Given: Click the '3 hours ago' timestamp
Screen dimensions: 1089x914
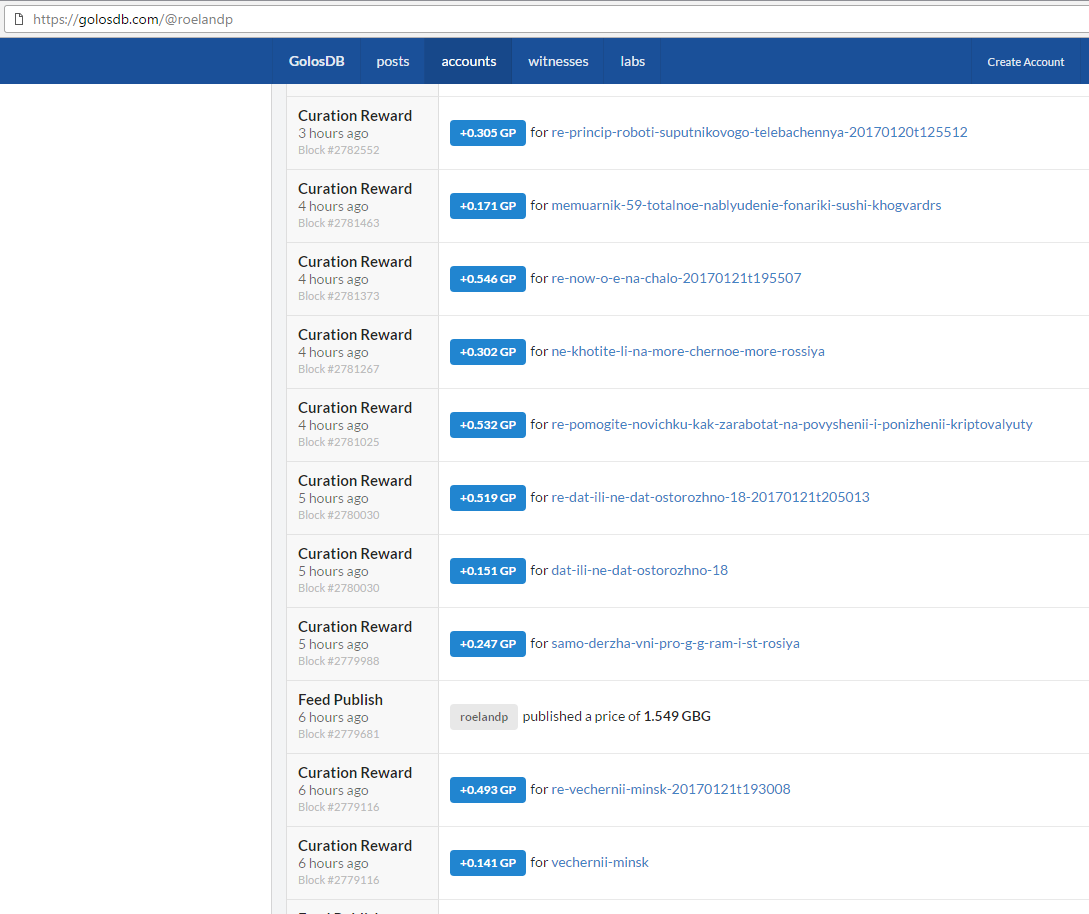Looking at the screenshot, I should coord(333,133).
